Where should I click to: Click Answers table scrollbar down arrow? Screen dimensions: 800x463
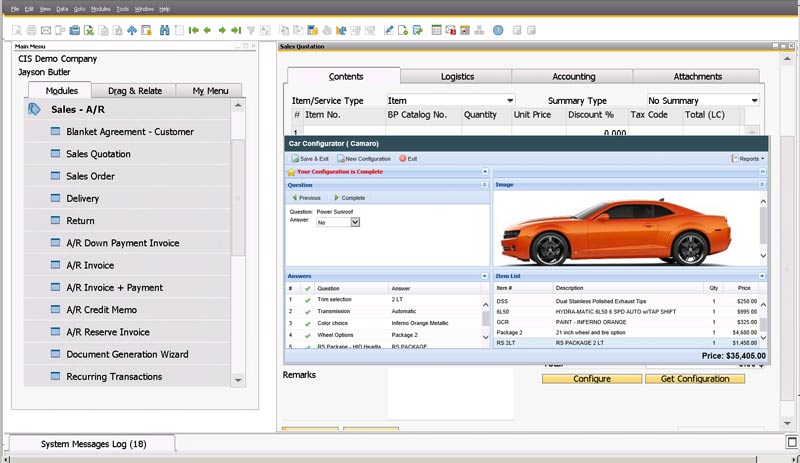click(x=485, y=337)
